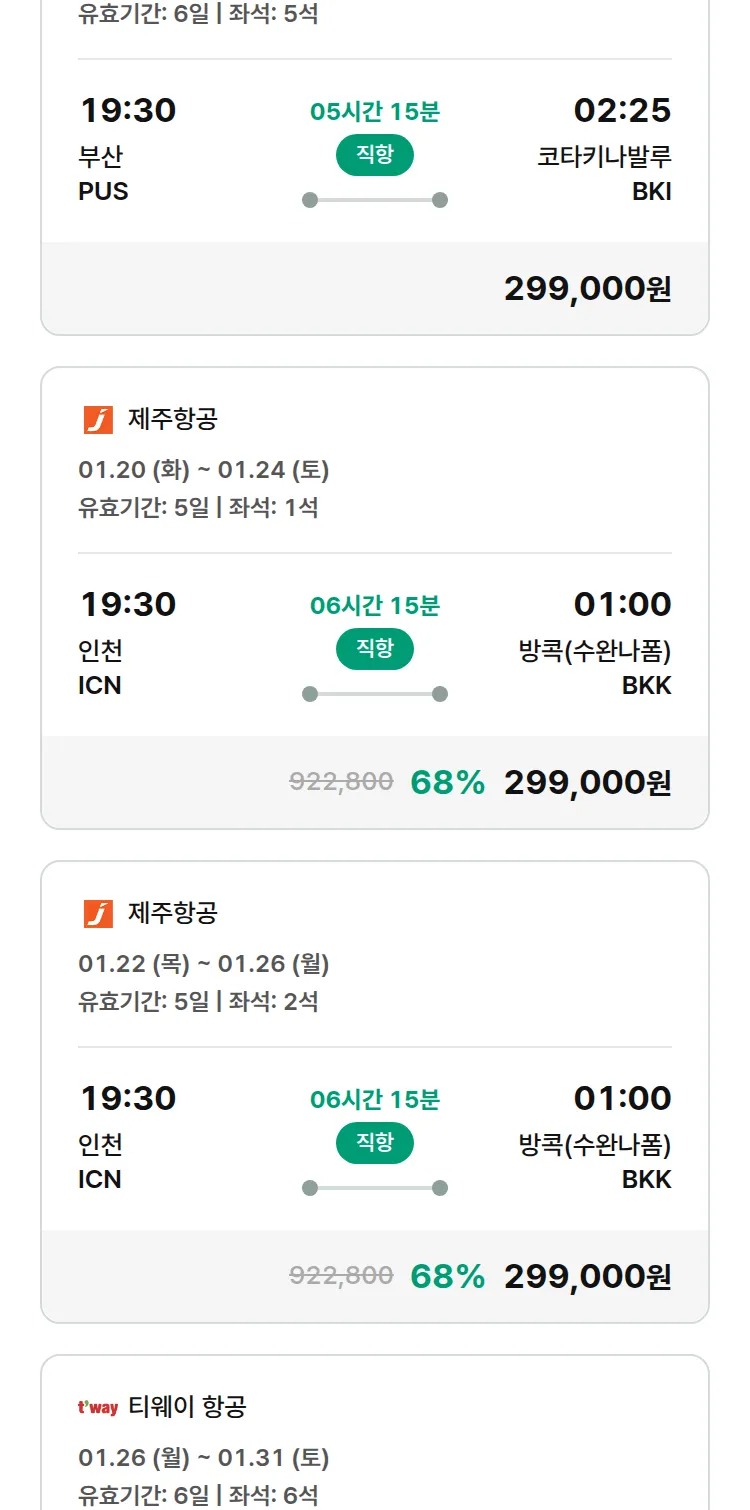Click the Jeju Air logo on the 01.20 flight
The height and width of the screenshot is (1510, 750).
point(98,420)
